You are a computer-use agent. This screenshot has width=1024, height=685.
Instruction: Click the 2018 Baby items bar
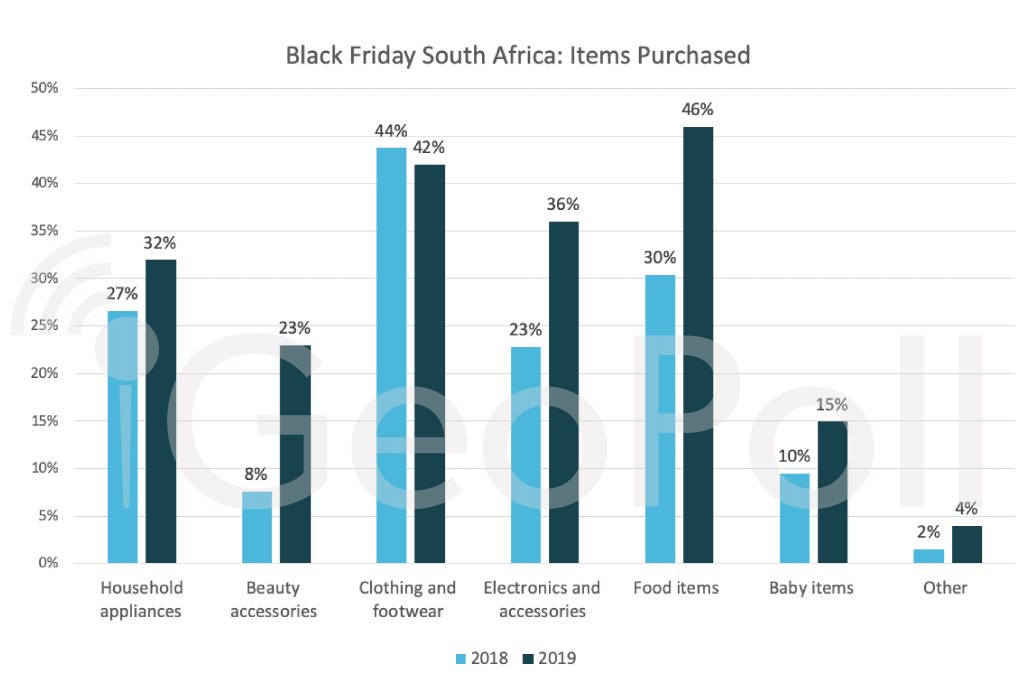coord(794,518)
